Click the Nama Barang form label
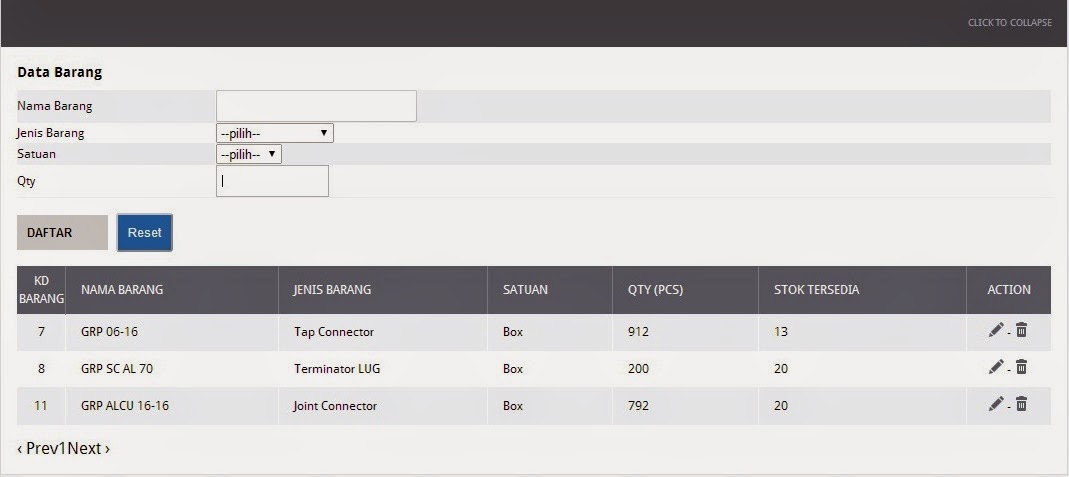Viewport: 1069px width, 477px height. (55, 106)
